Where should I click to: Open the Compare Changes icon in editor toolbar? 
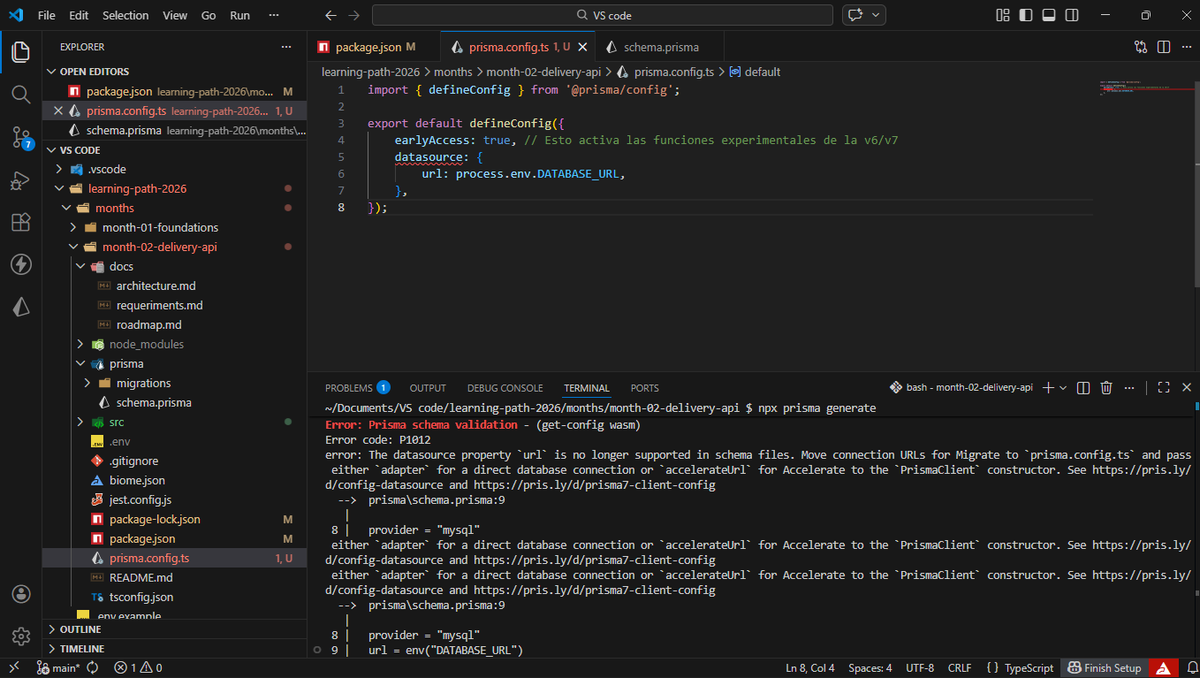click(1141, 47)
